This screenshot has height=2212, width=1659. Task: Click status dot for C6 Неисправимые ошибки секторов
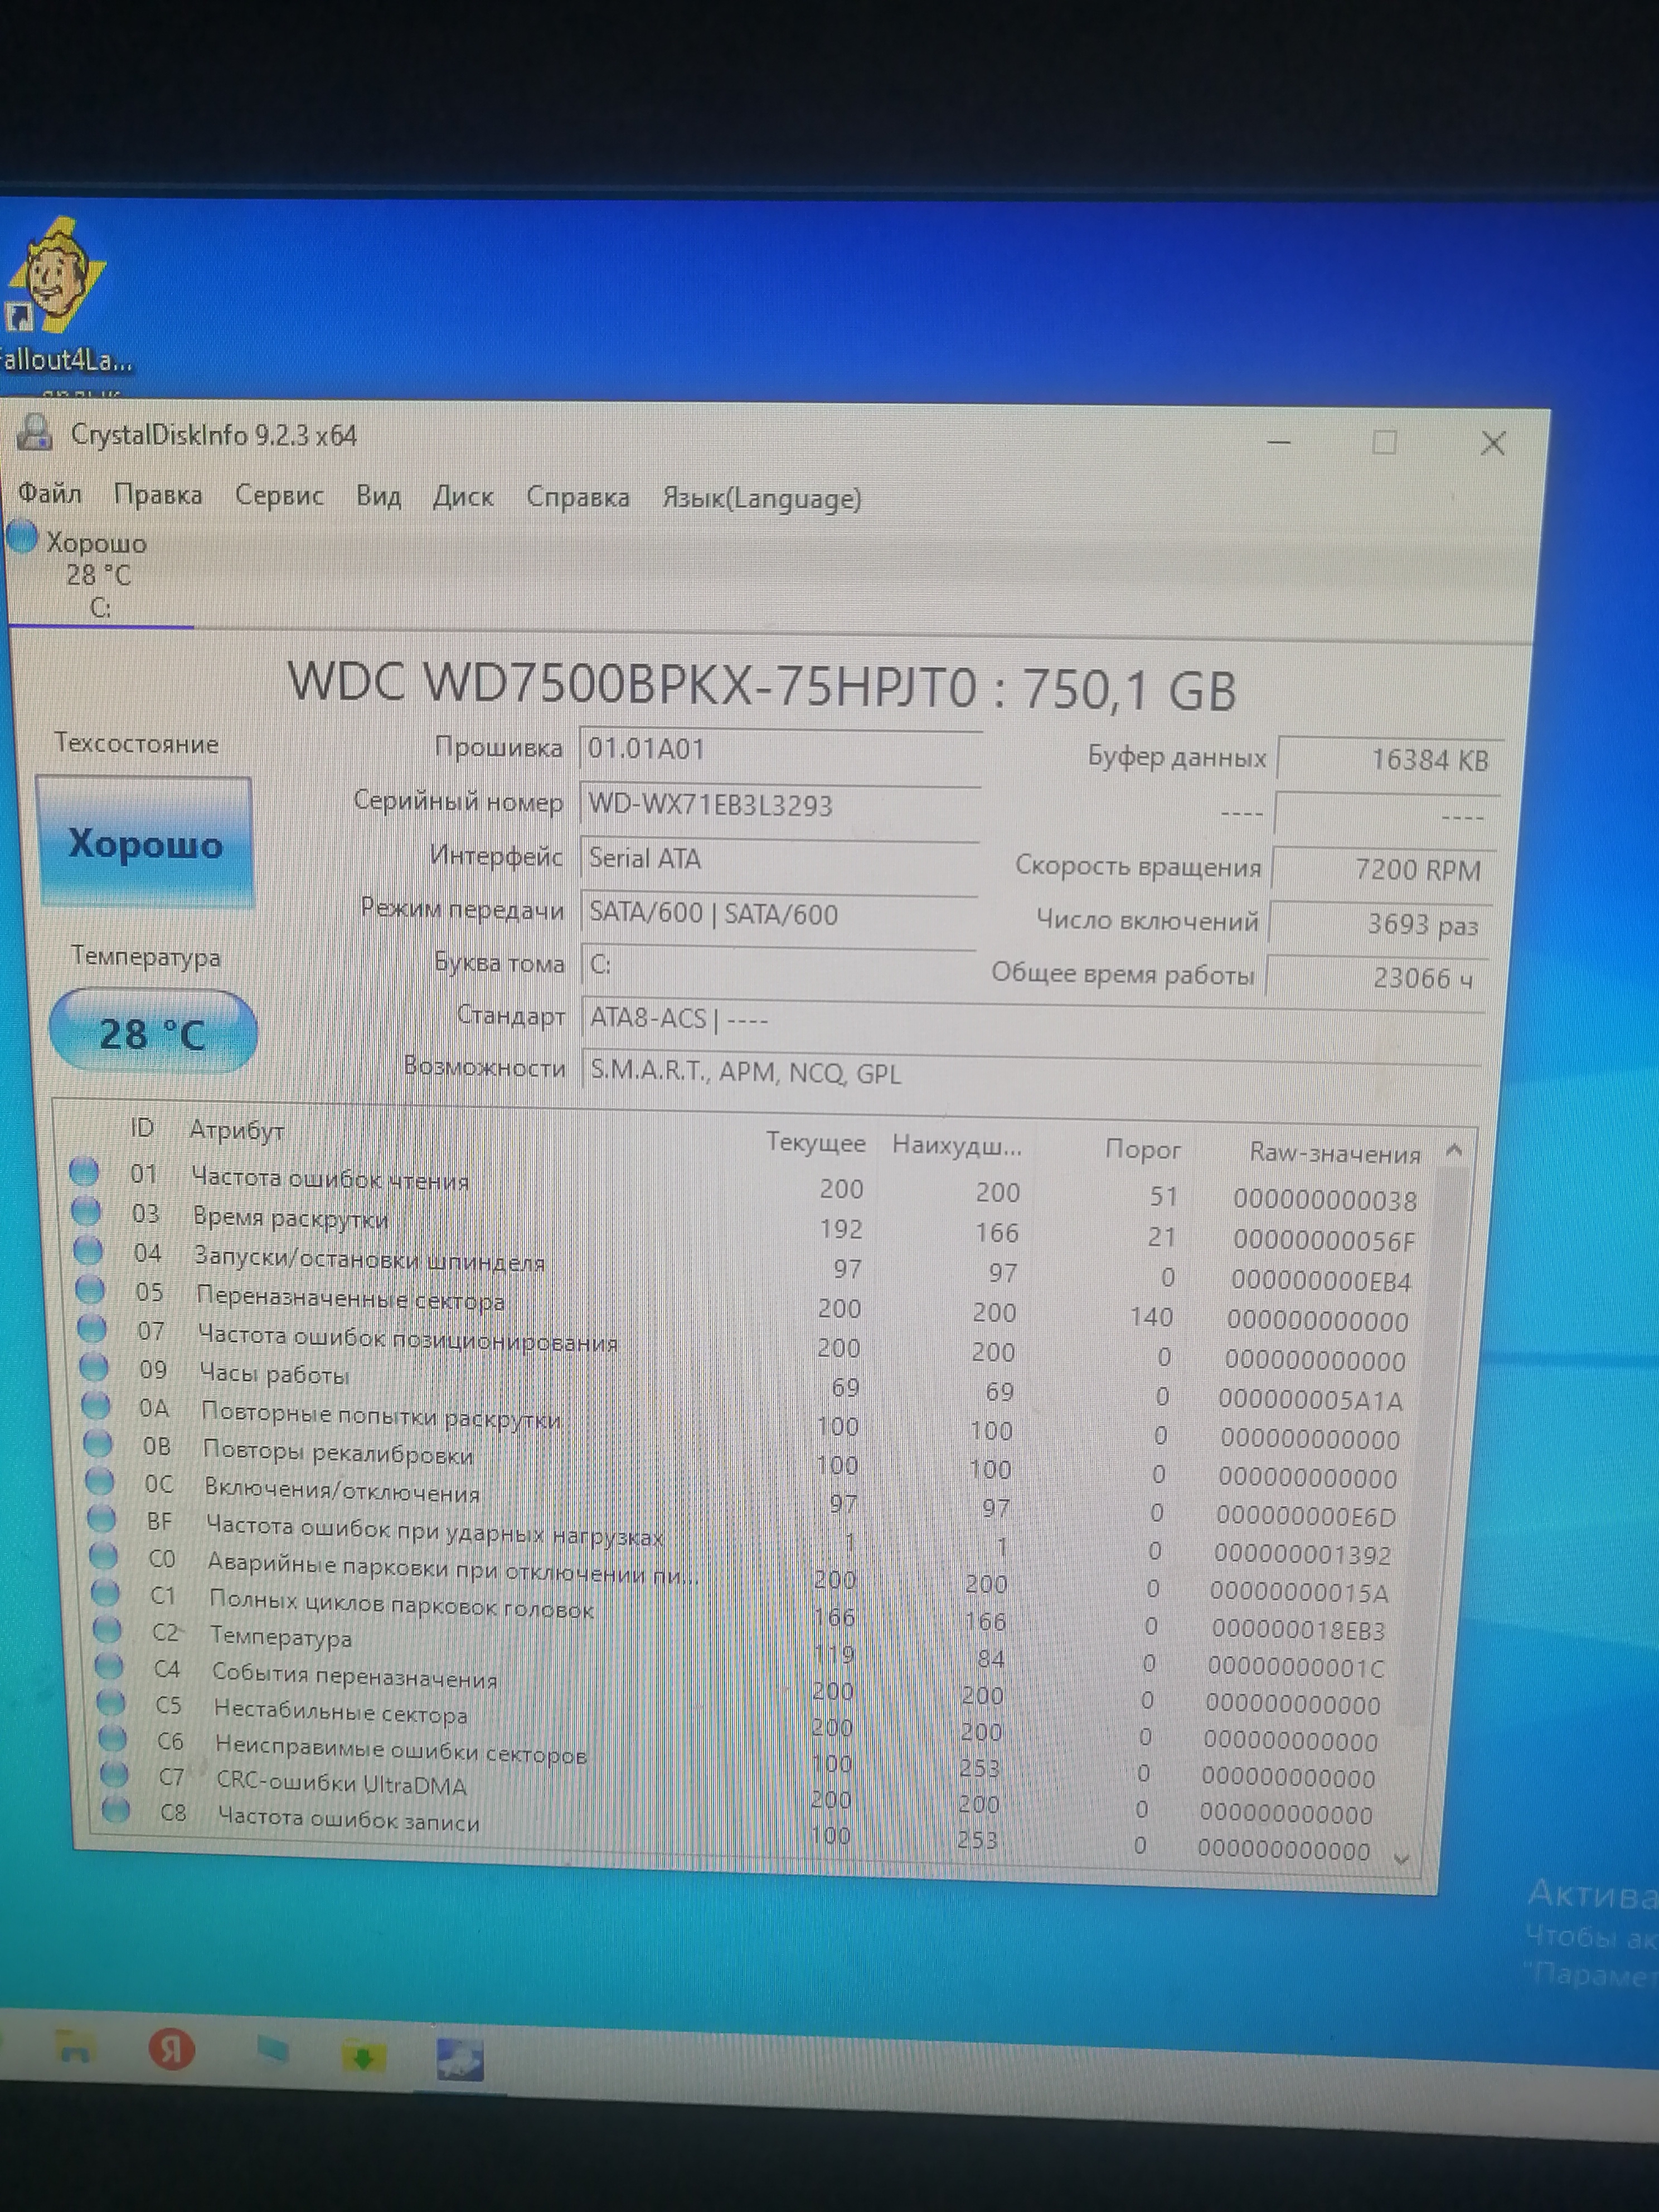113,1738
